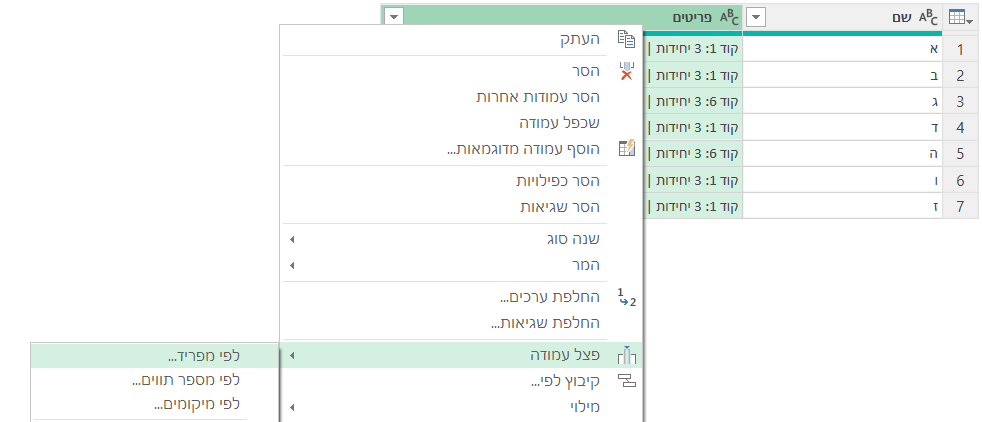The height and width of the screenshot is (422, 982).
Task: Select שכפל עמודה menu entry
Action: click(x=559, y=123)
